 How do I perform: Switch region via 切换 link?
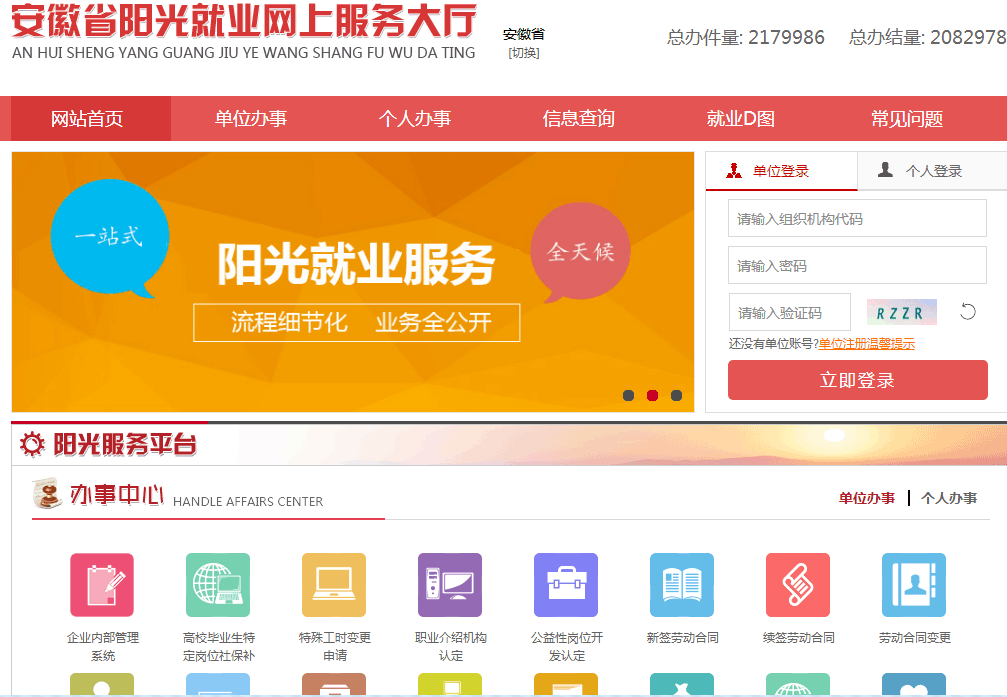(523, 53)
